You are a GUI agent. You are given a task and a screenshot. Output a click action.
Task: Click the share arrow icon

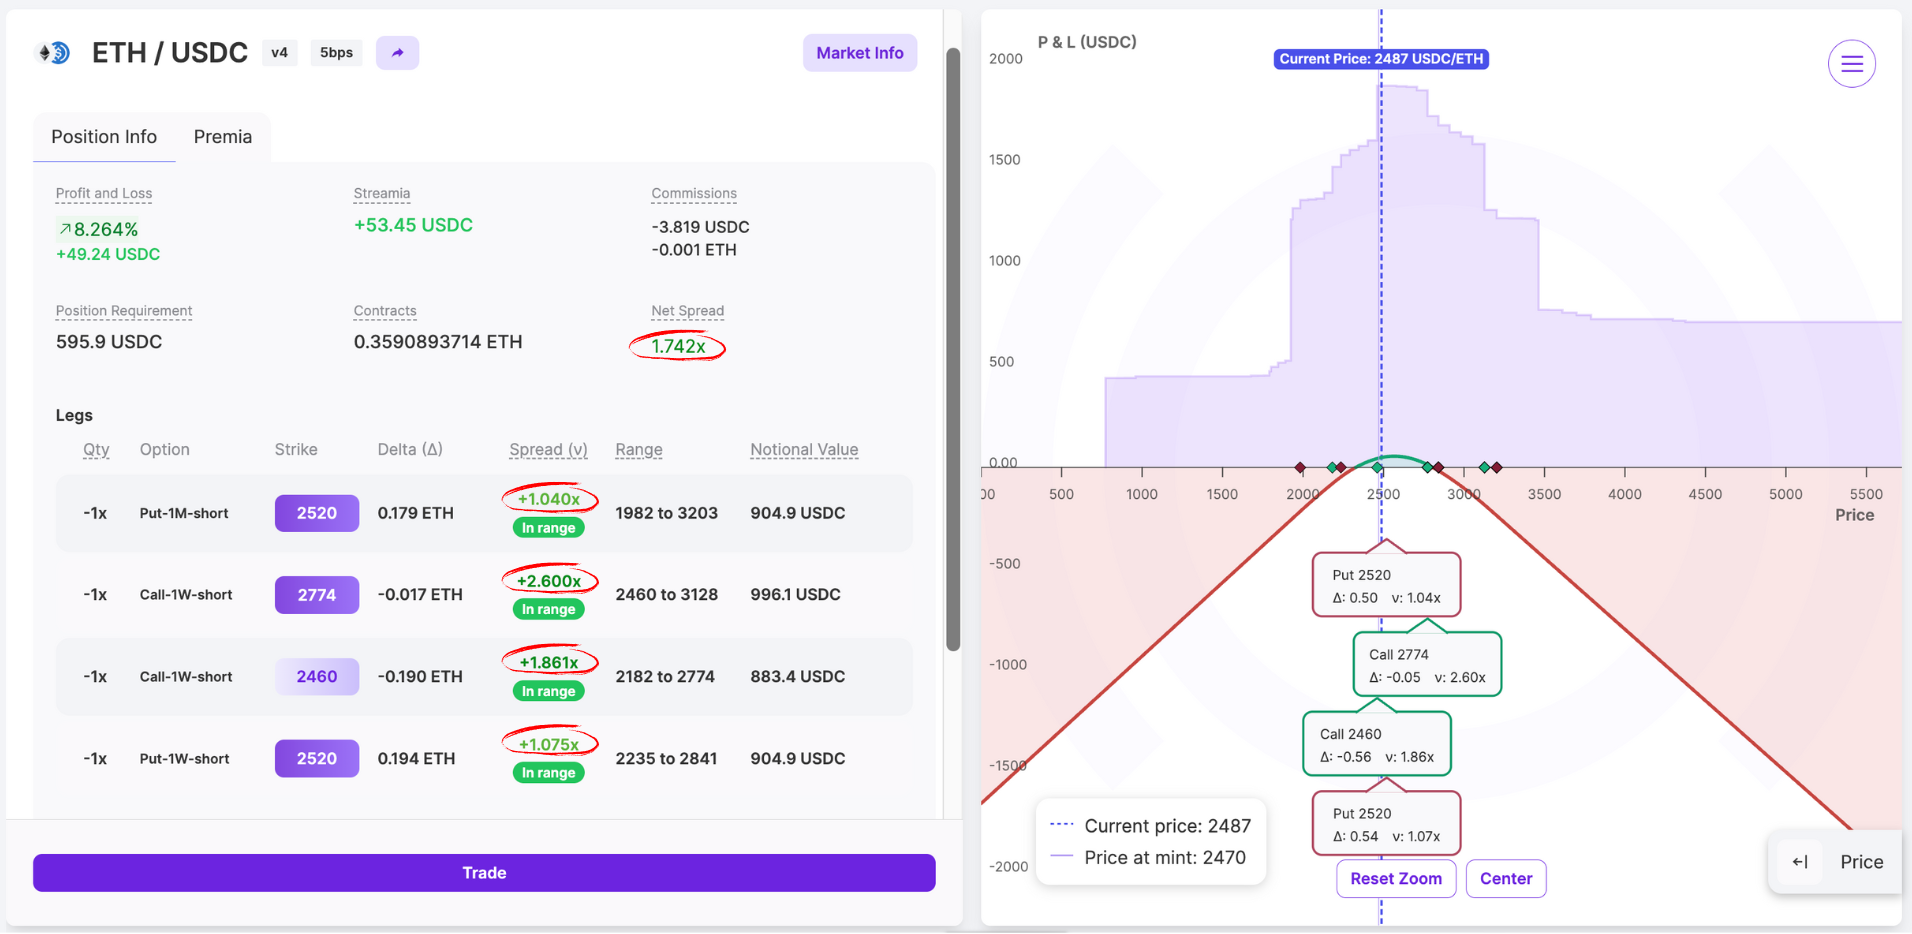(x=397, y=53)
